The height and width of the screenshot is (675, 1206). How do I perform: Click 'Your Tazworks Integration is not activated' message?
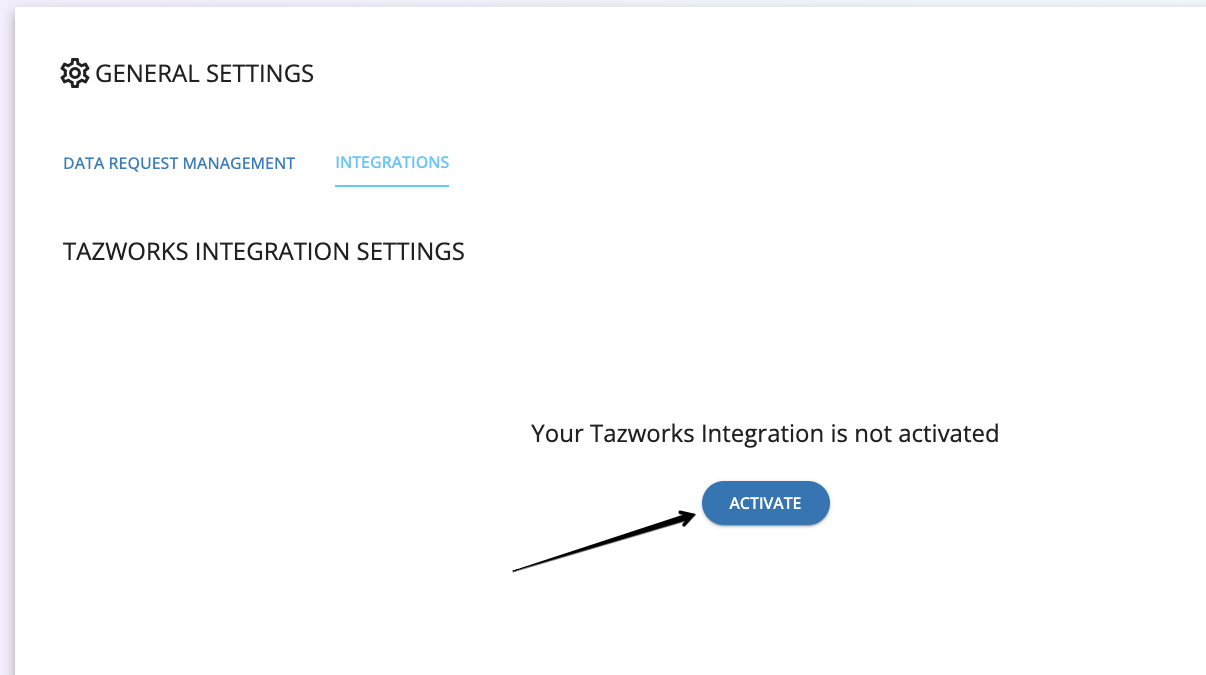pos(765,433)
